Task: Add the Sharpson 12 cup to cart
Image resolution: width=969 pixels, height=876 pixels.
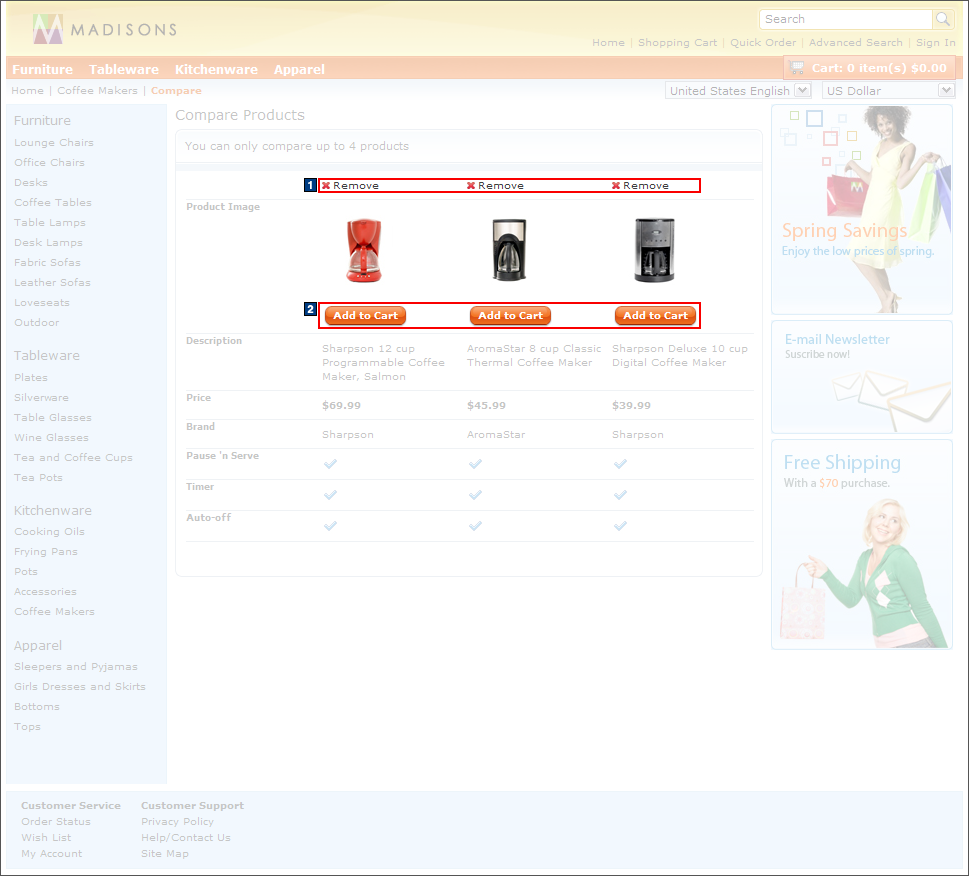Action: (364, 315)
